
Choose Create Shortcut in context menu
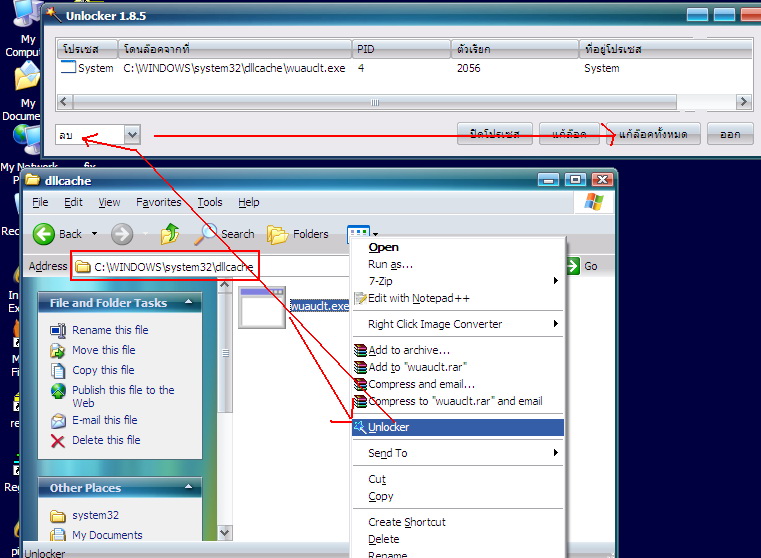tap(458, 522)
